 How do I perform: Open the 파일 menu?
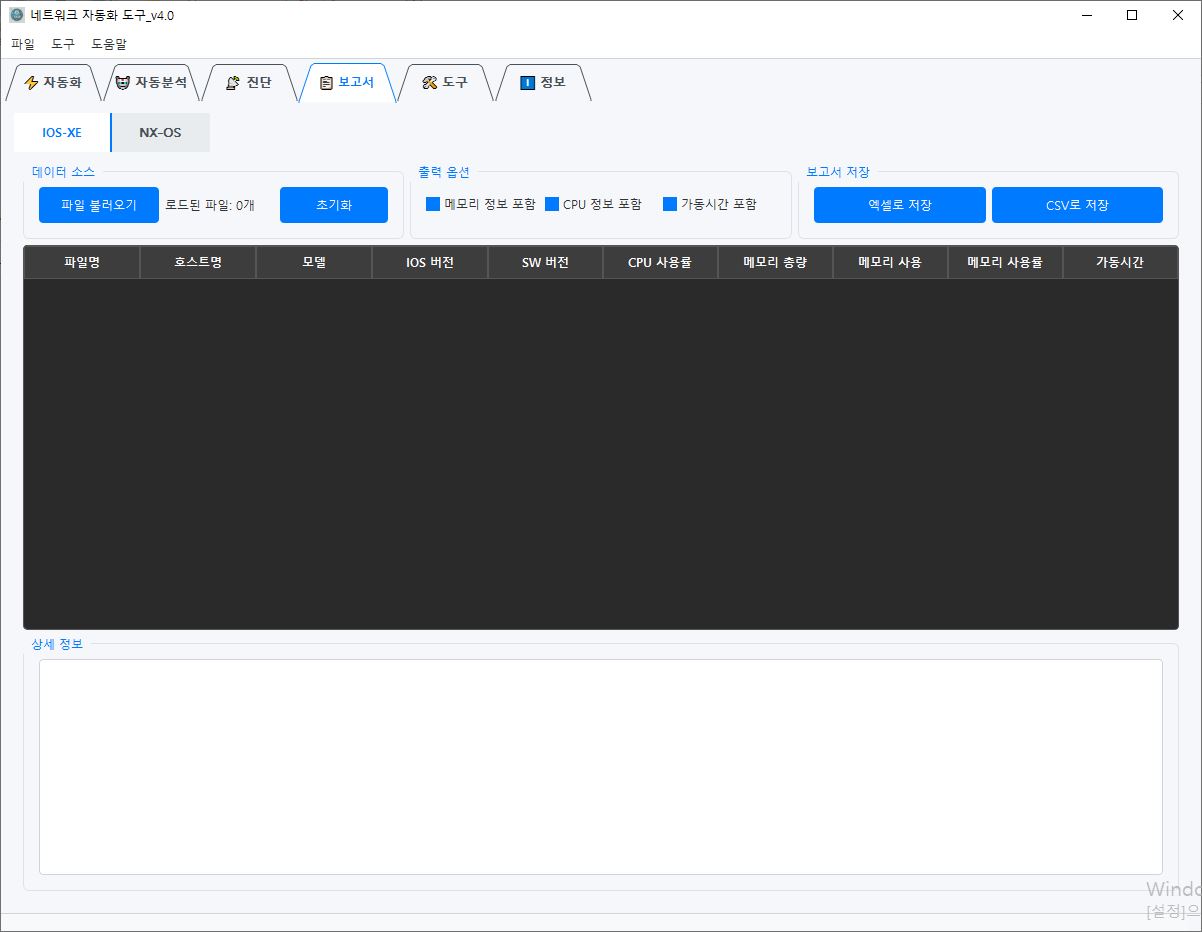pyautogui.click(x=23, y=44)
